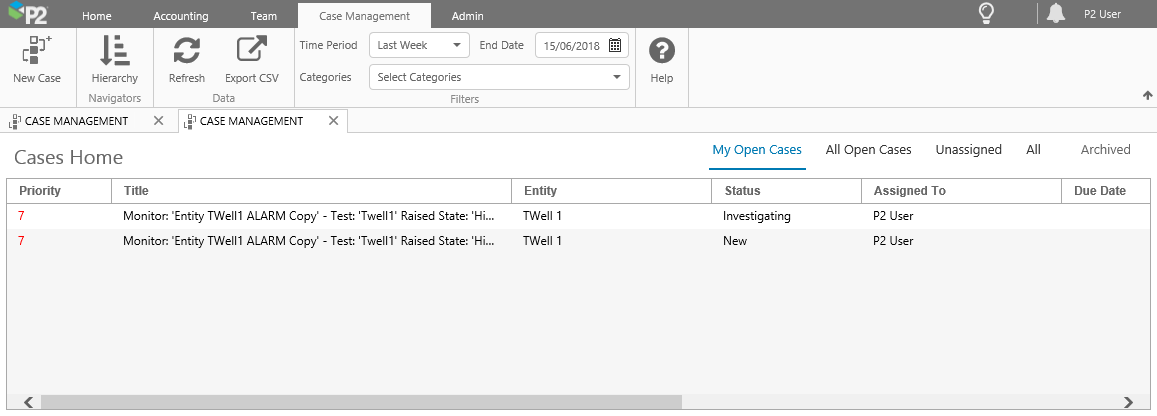Click the New Case icon
Image resolution: width=1157 pixels, height=416 pixels.
(37, 52)
